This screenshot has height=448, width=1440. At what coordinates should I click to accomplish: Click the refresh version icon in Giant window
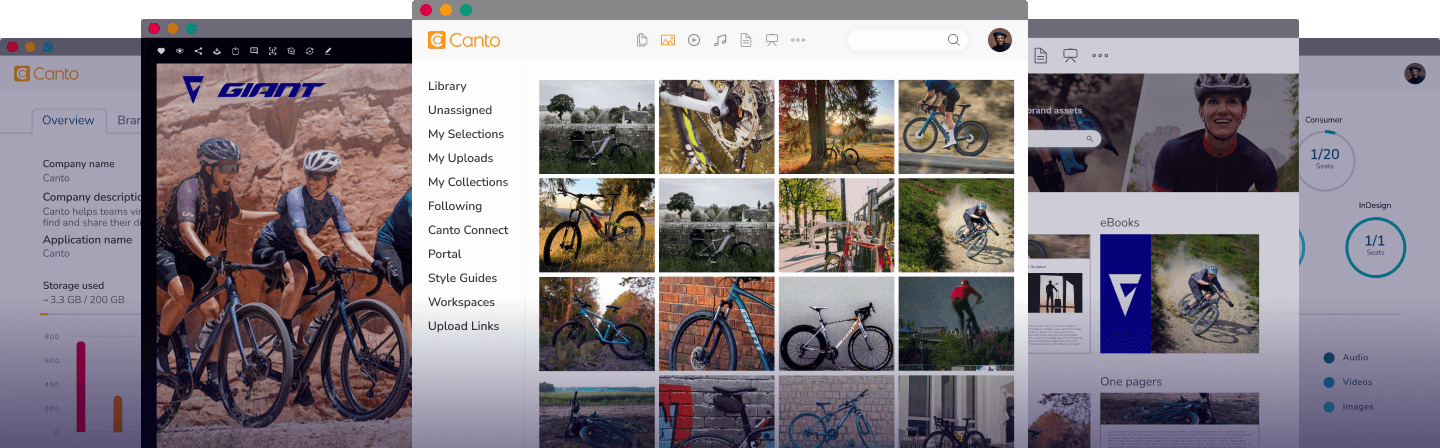click(x=309, y=50)
